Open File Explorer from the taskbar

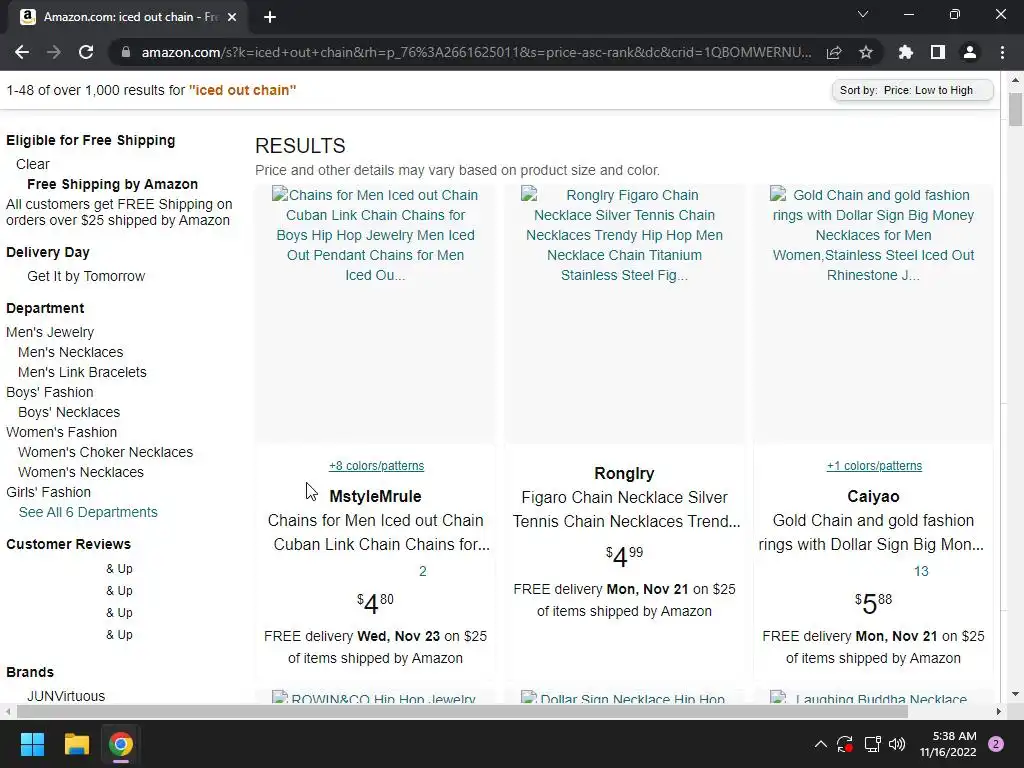click(76, 744)
